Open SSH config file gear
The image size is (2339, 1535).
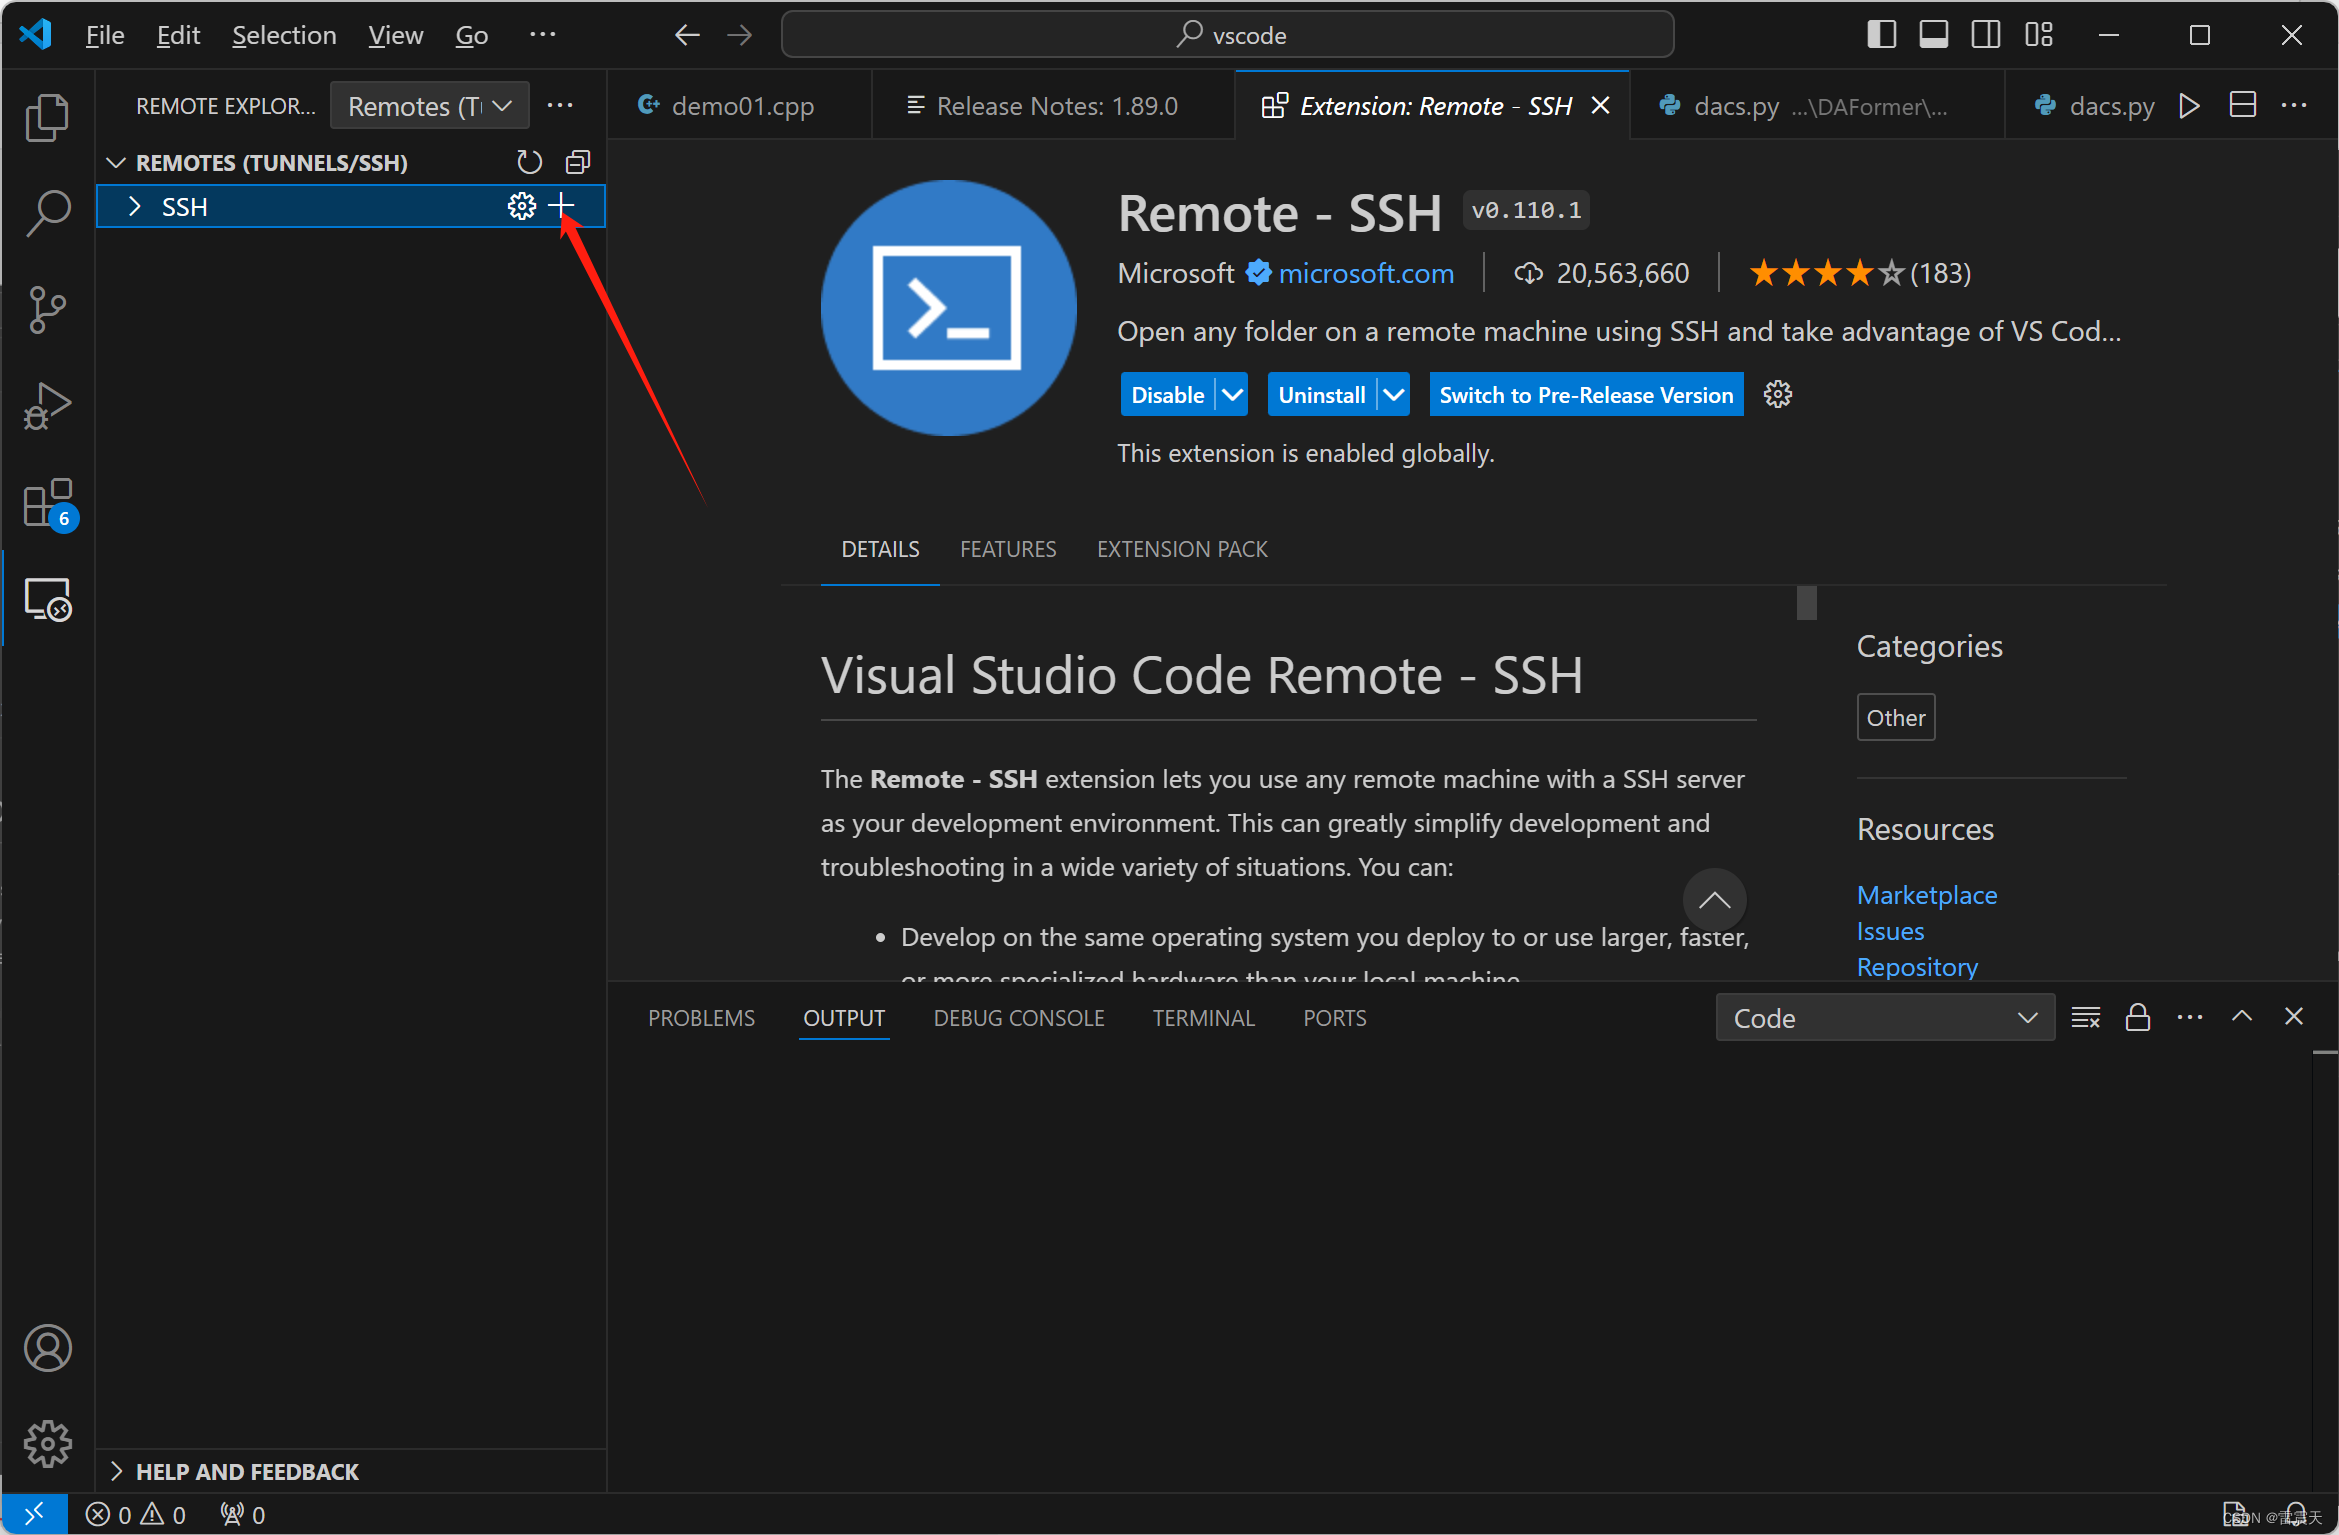[x=521, y=206]
